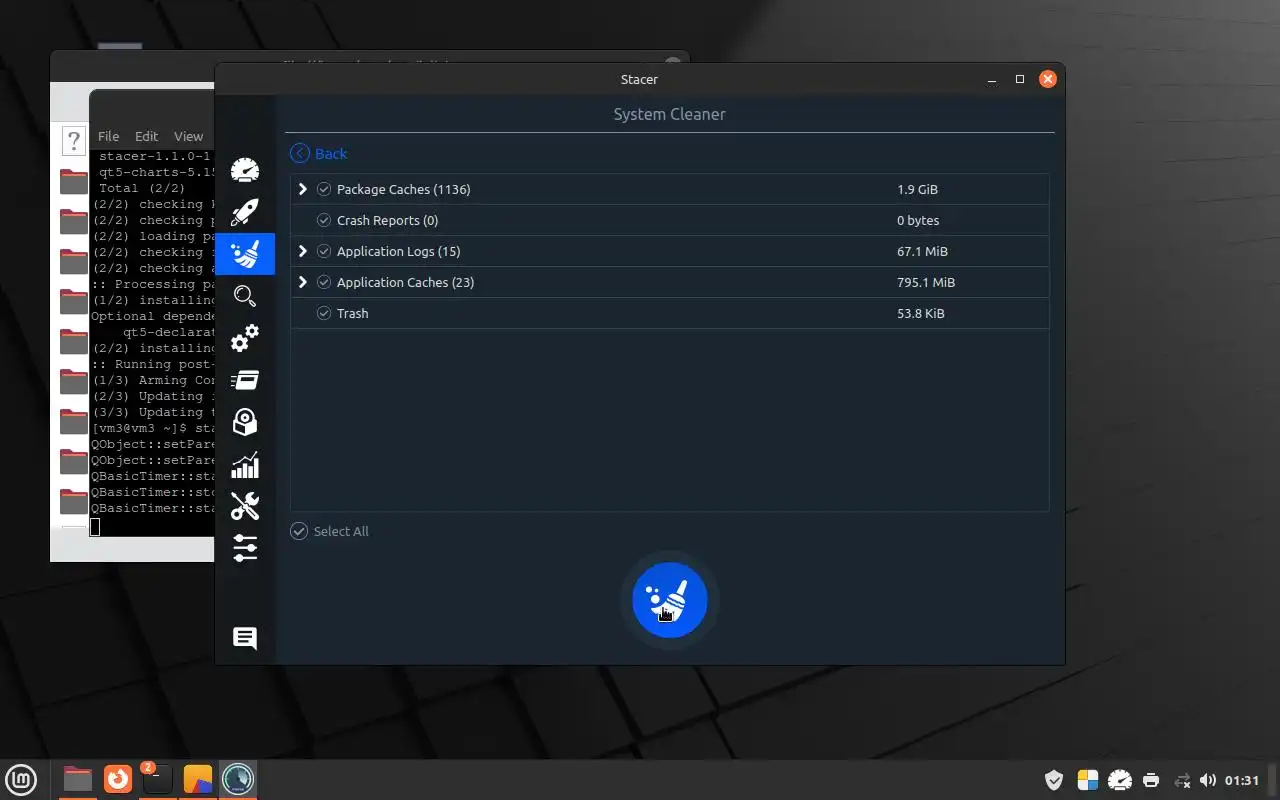Click the large blue Clean broom button
This screenshot has height=800, width=1280.
click(x=670, y=600)
